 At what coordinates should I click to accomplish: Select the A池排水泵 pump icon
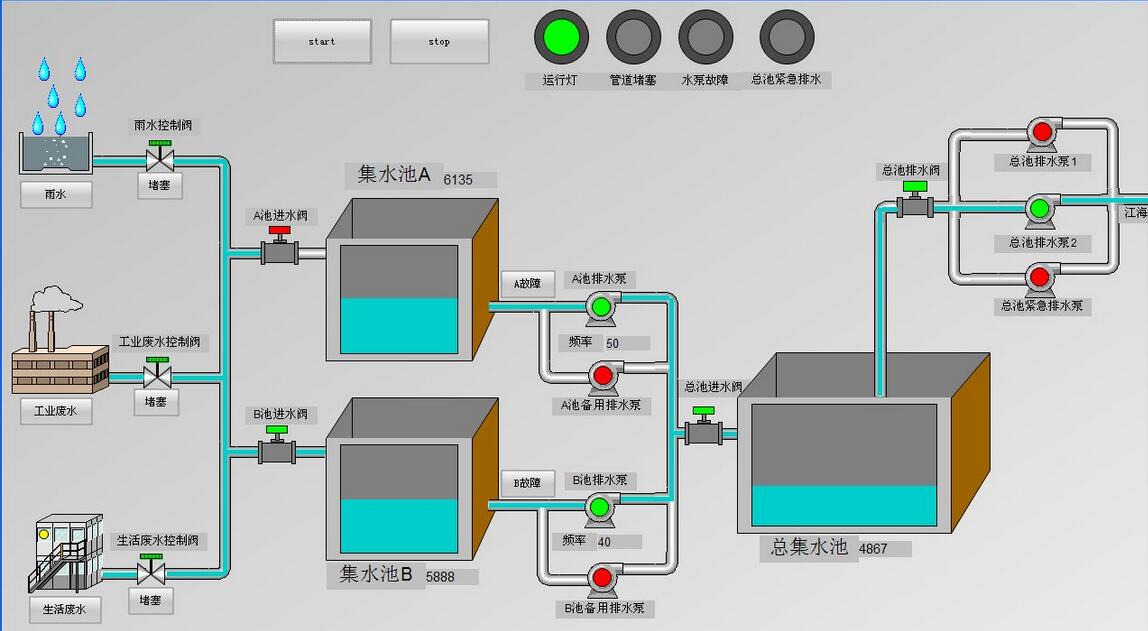click(x=601, y=308)
